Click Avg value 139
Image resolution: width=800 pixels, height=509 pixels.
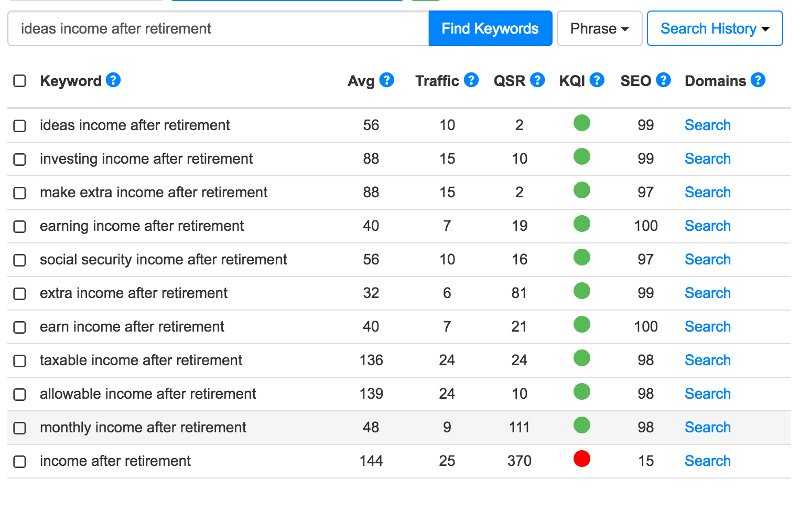tap(371, 394)
